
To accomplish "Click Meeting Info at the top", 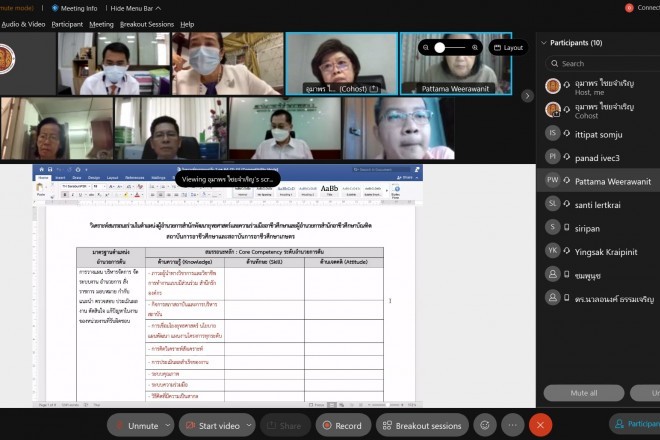I will (74, 8).
